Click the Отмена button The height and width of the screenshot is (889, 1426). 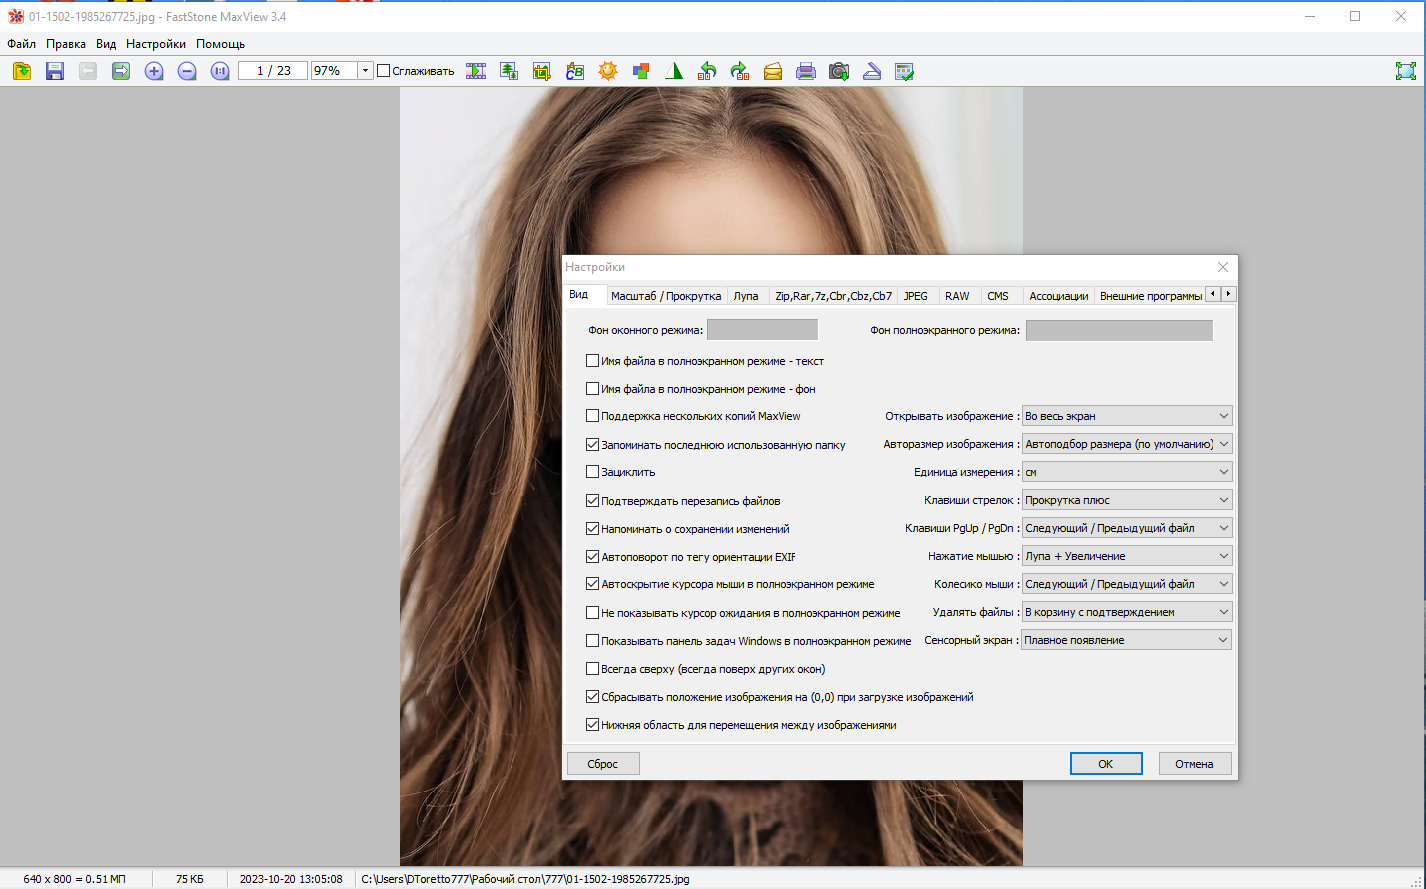(1194, 764)
